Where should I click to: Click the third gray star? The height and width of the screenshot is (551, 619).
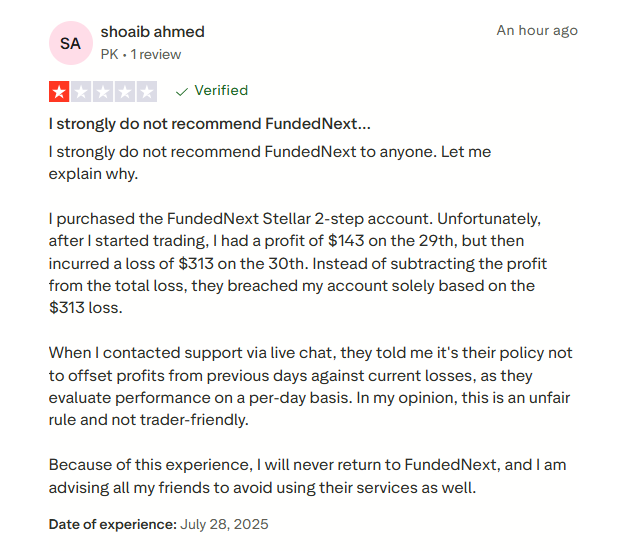pos(103,92)
